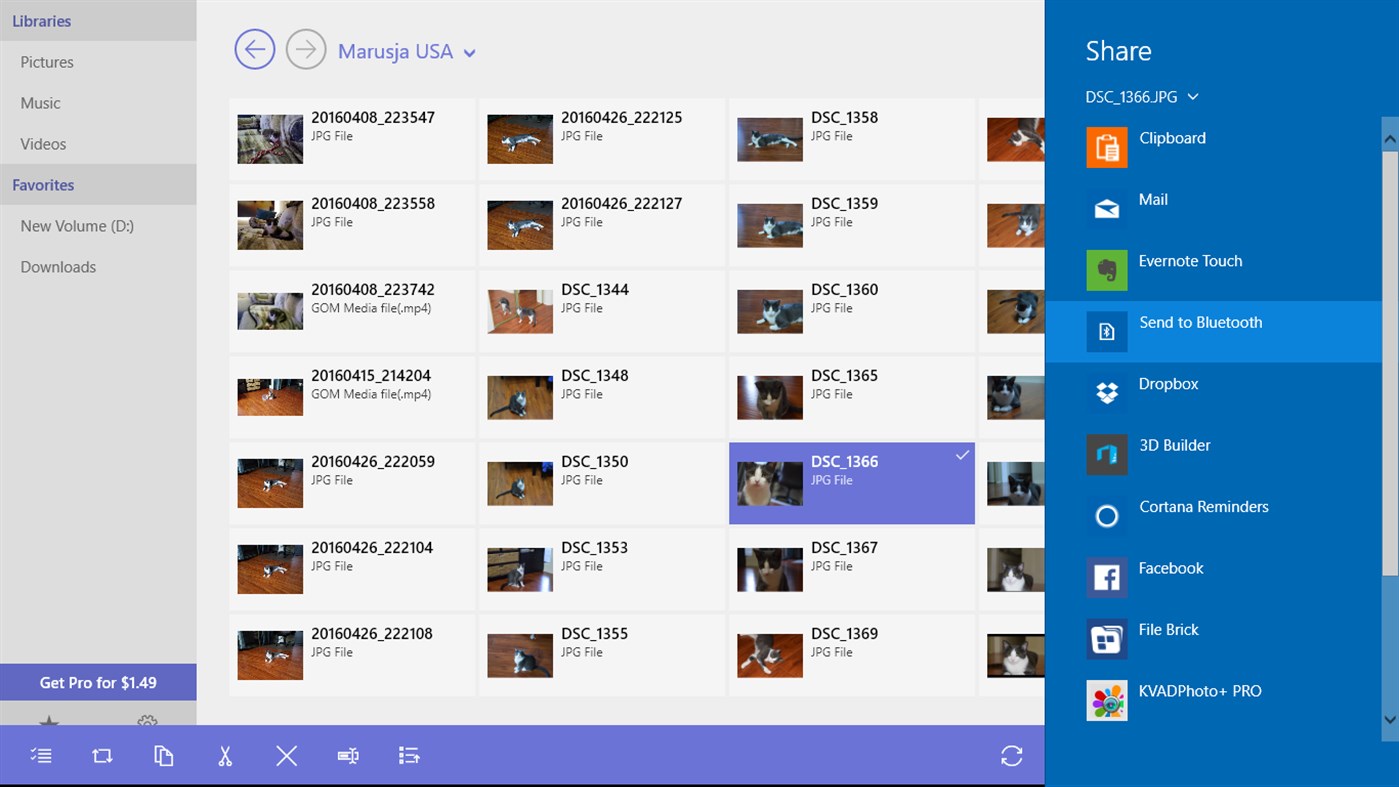Delete the selection using the X icon

286,755
